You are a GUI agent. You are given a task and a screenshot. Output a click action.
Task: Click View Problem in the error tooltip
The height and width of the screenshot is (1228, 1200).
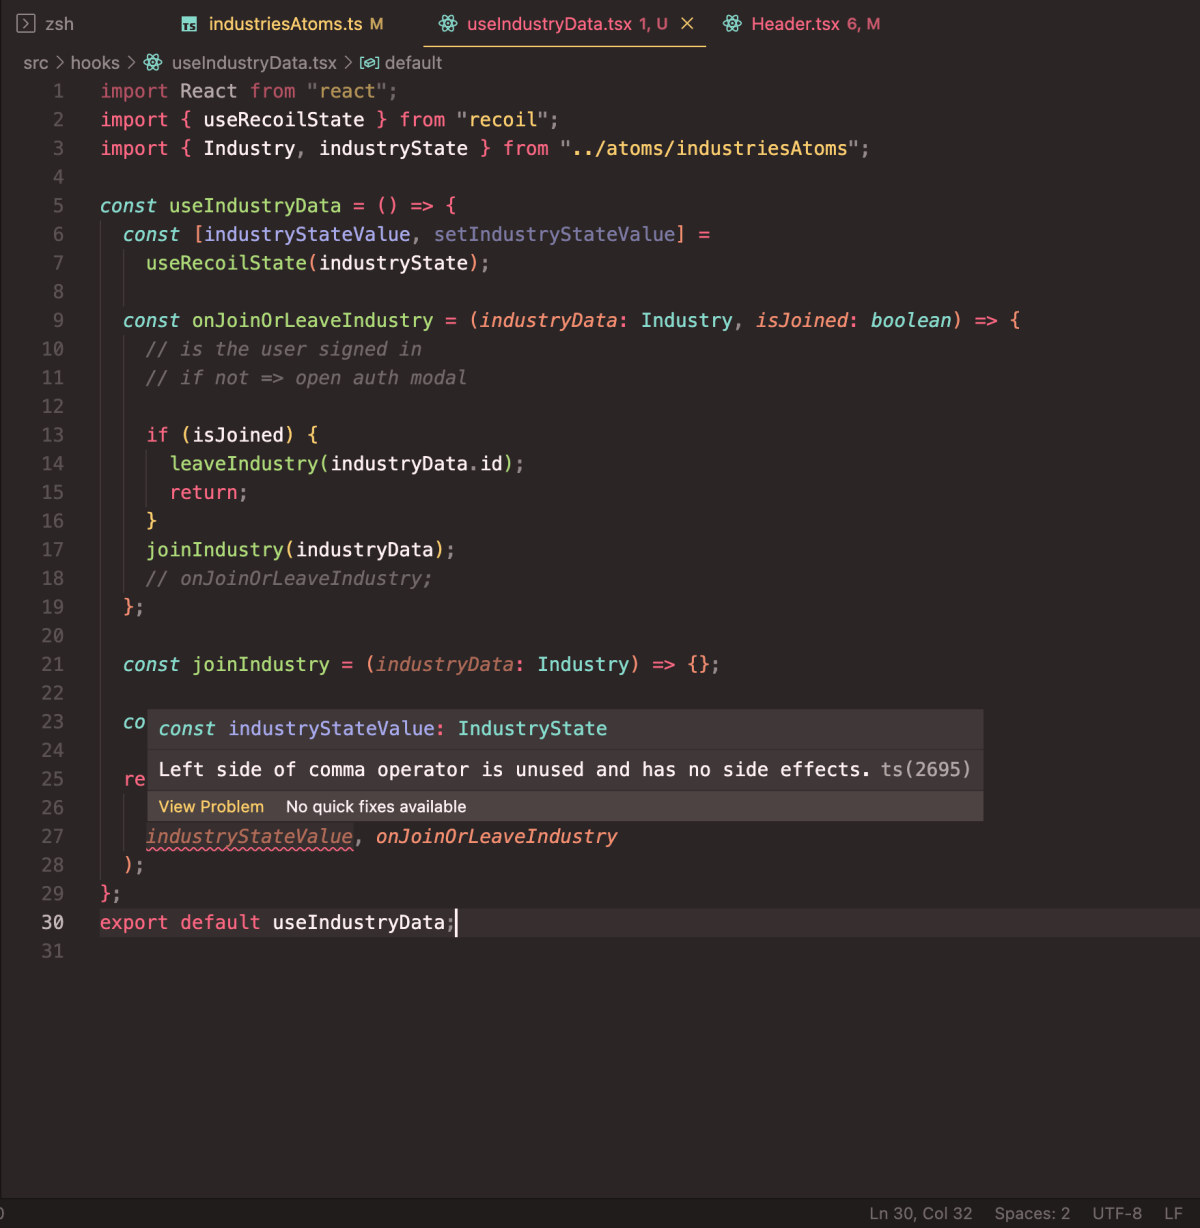(211, 806)
